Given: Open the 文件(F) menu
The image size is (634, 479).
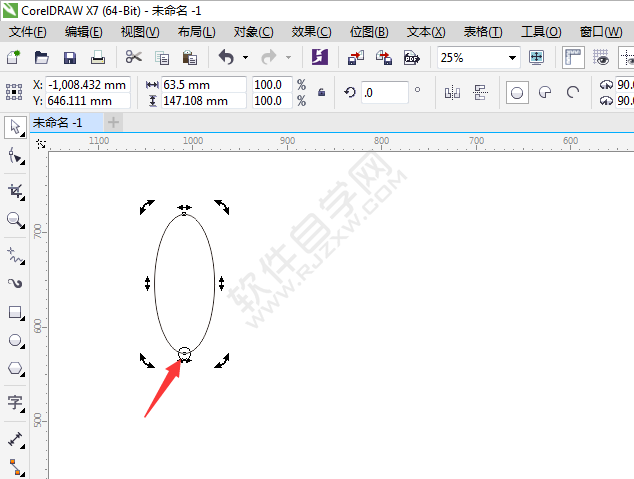Looking at the screenshot, I should coord(27,32).
